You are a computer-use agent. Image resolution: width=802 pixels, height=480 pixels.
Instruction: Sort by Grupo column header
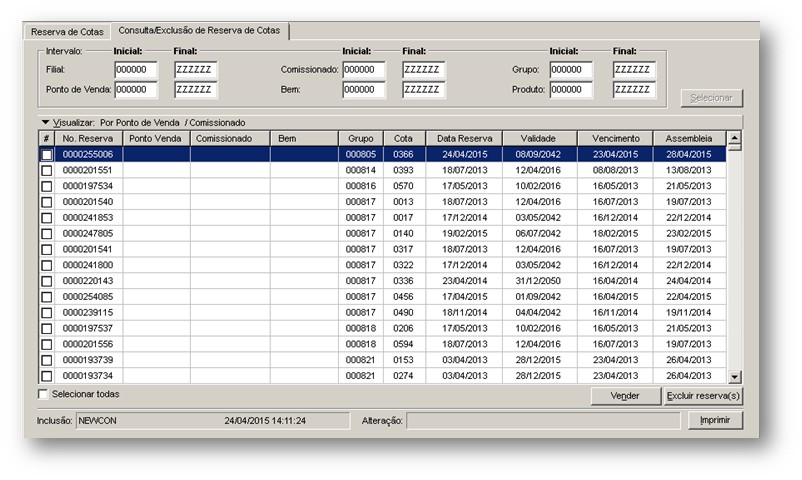click(x=361, y=139)
